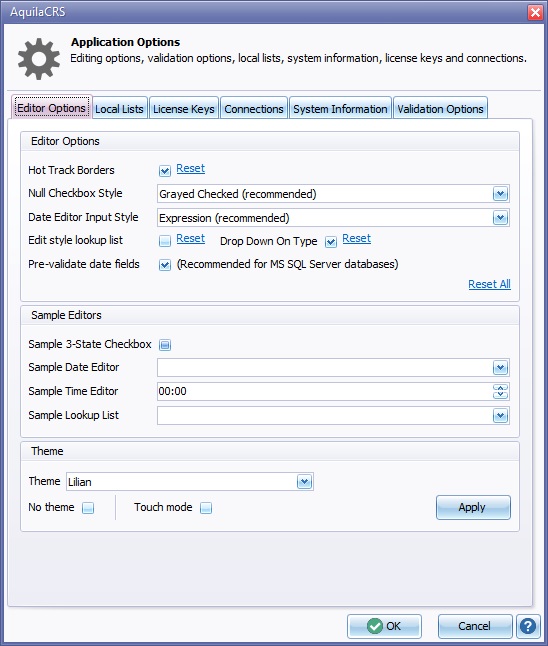This screenshot has width=548, height=646.
Task: Click the Cancel button
Action: click(x=475, y=626)
